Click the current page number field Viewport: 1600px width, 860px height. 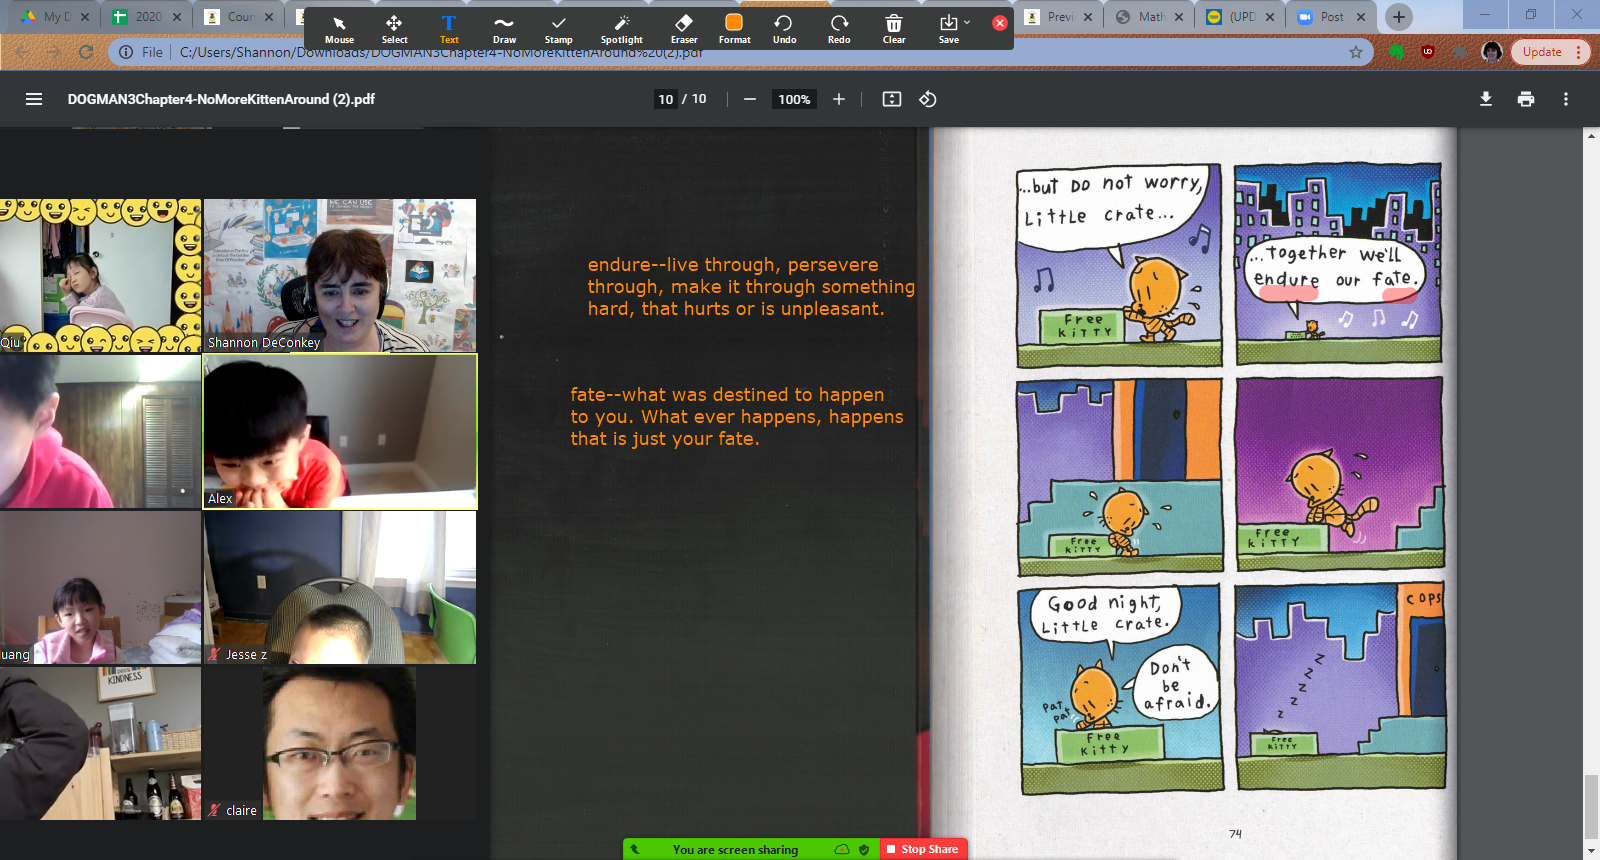[666, 99]
